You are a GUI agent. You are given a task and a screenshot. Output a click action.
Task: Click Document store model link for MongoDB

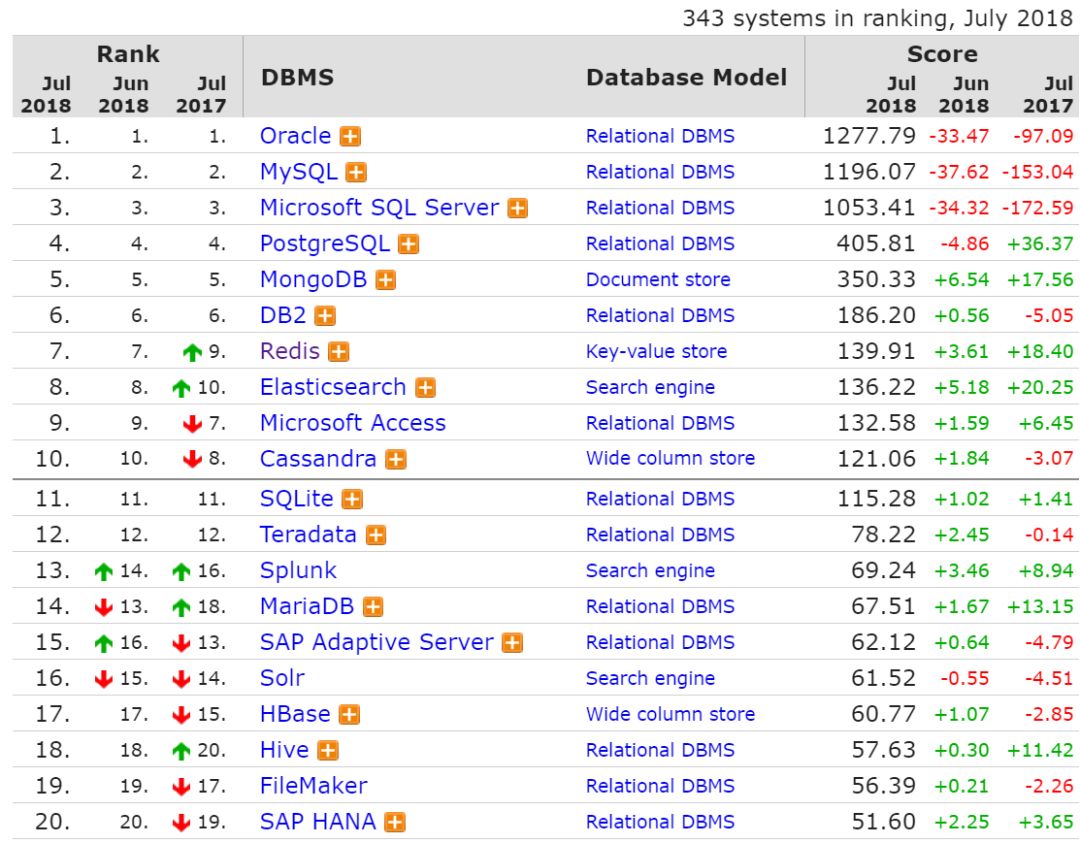(x=658, y=280)
